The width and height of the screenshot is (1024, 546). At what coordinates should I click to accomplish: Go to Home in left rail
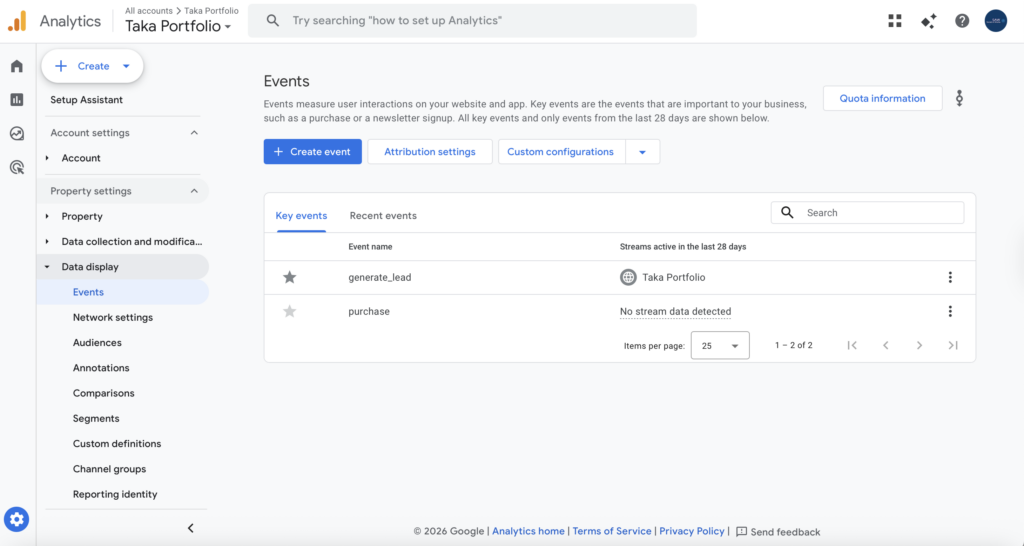(17, 66)
